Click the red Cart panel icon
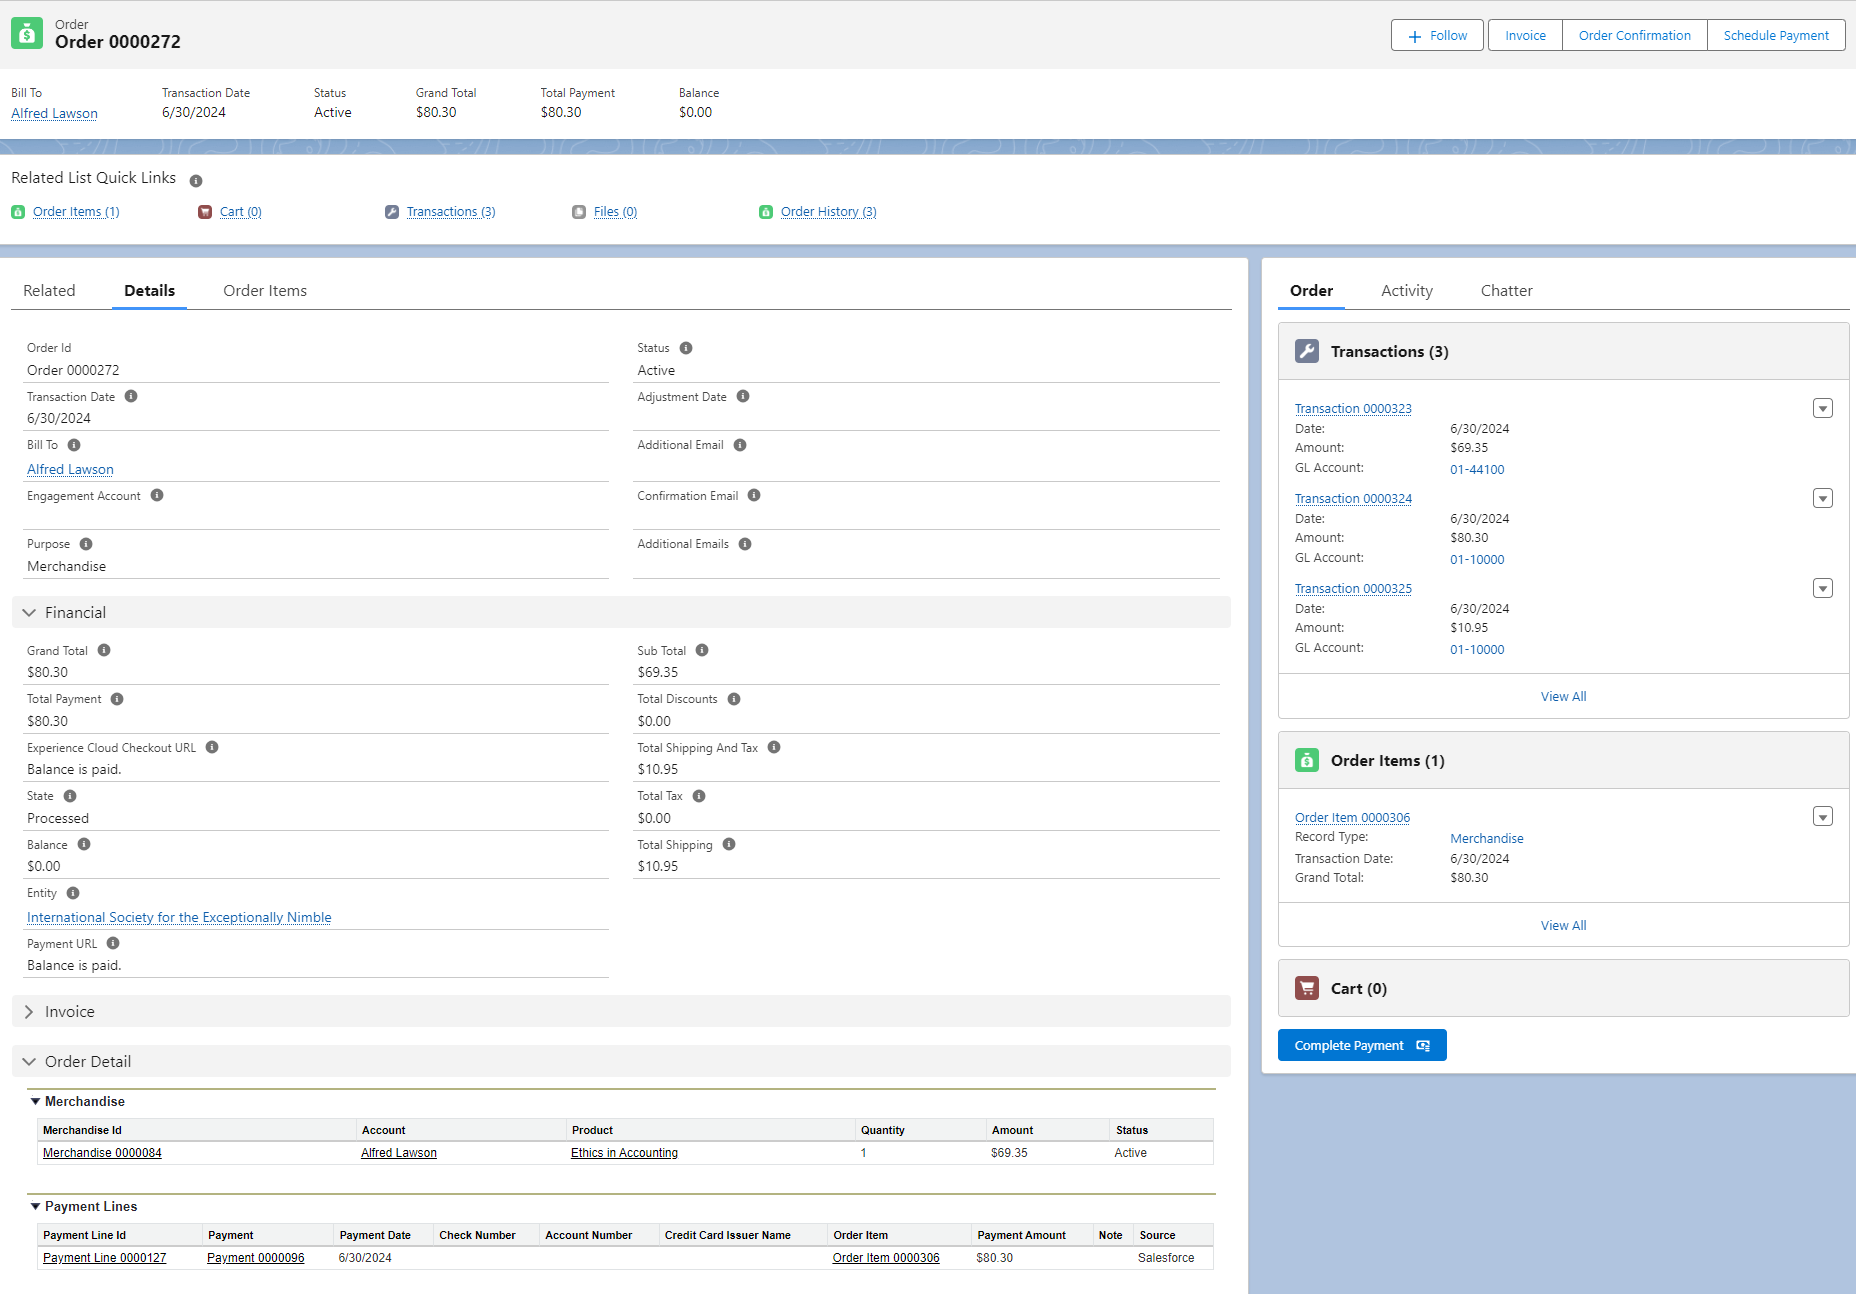The height and width of the screenshot is (1294, 1856). tap(1306, 988)
